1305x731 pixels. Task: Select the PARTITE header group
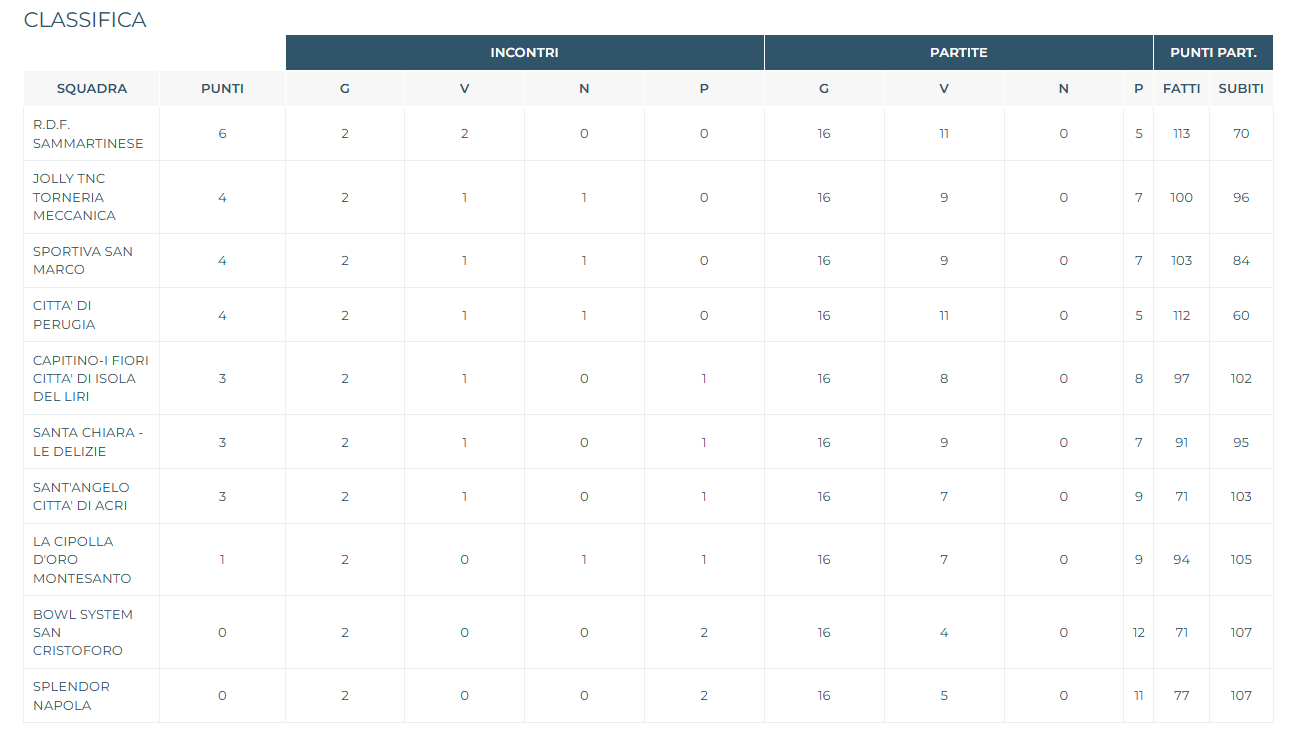point(959,53)
